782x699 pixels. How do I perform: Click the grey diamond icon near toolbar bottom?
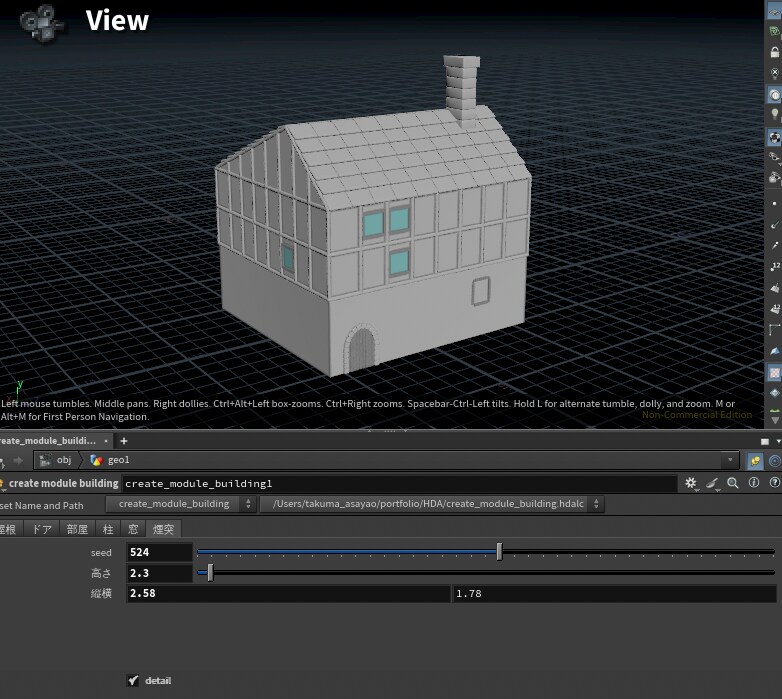click(775, 393)
